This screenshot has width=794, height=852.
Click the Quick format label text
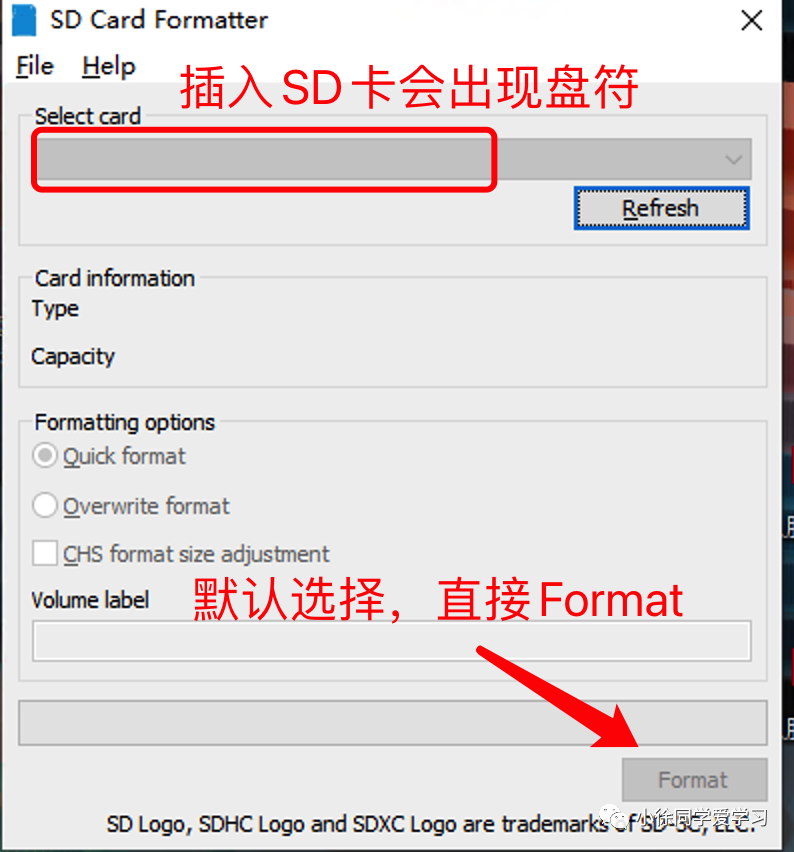coord(124,456)
